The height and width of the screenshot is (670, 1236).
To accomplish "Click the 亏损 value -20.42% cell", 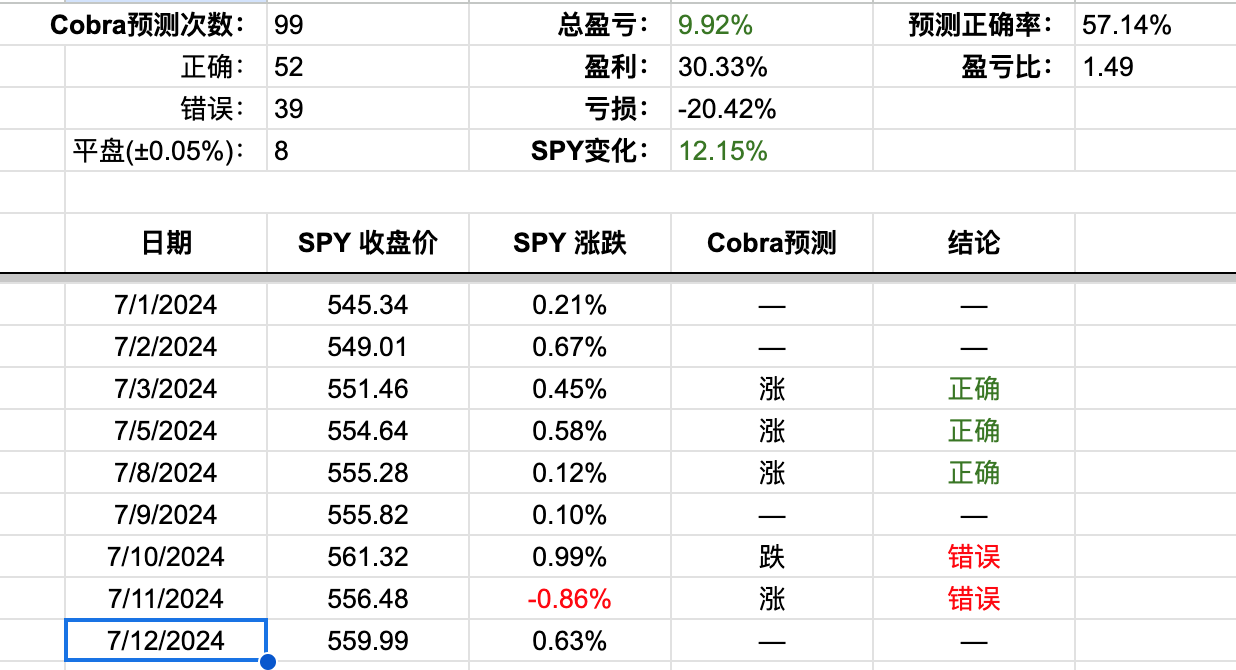I will coord(771,109).
